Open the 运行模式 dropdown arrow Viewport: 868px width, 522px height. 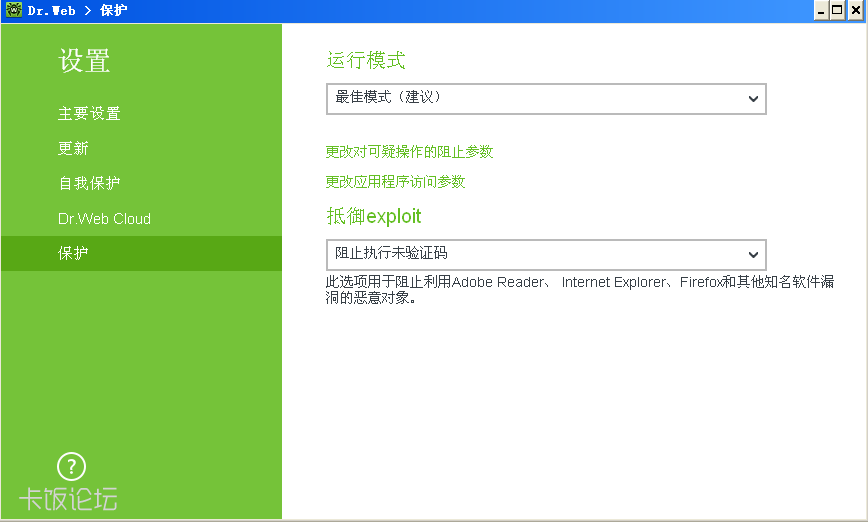pyautogui.click(x=753, y=99)
